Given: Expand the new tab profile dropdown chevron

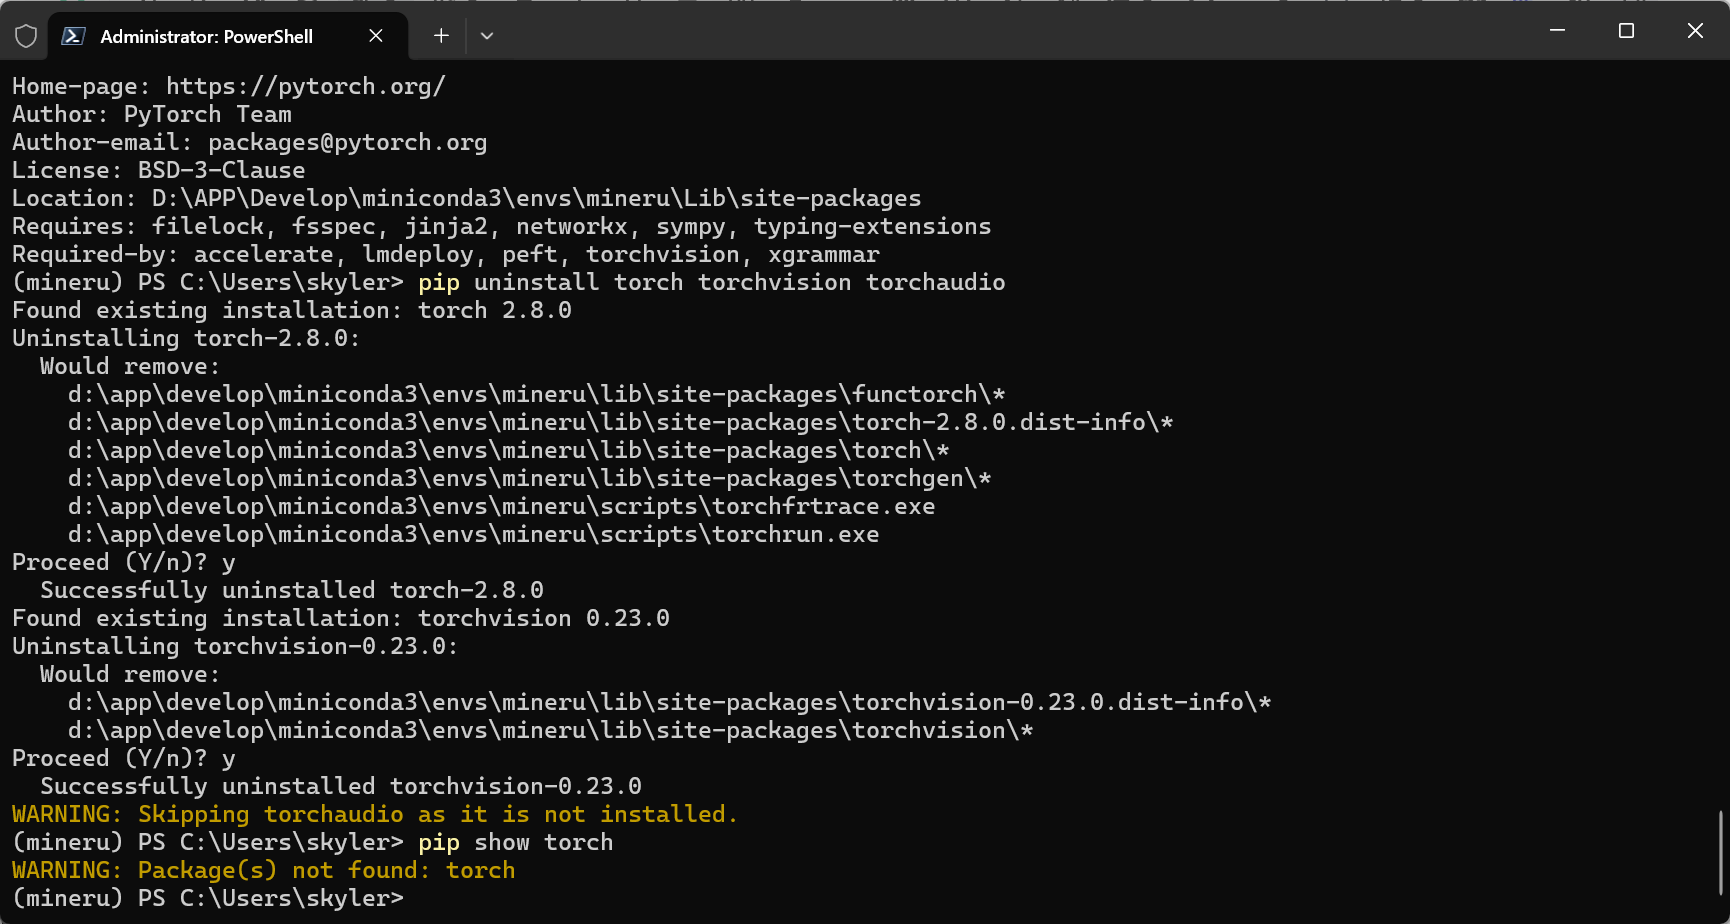Looking at the screenshot, I should tap(487, 36).
